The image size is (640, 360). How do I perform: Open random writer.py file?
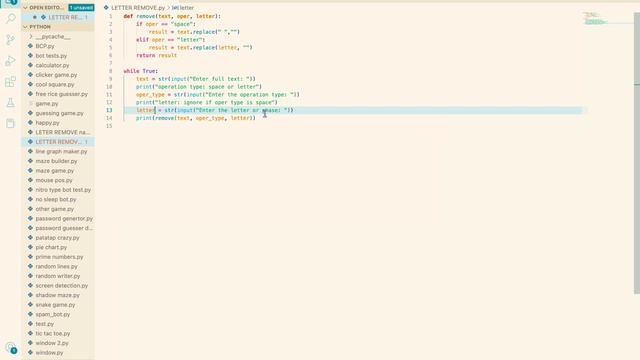point(58,276)
